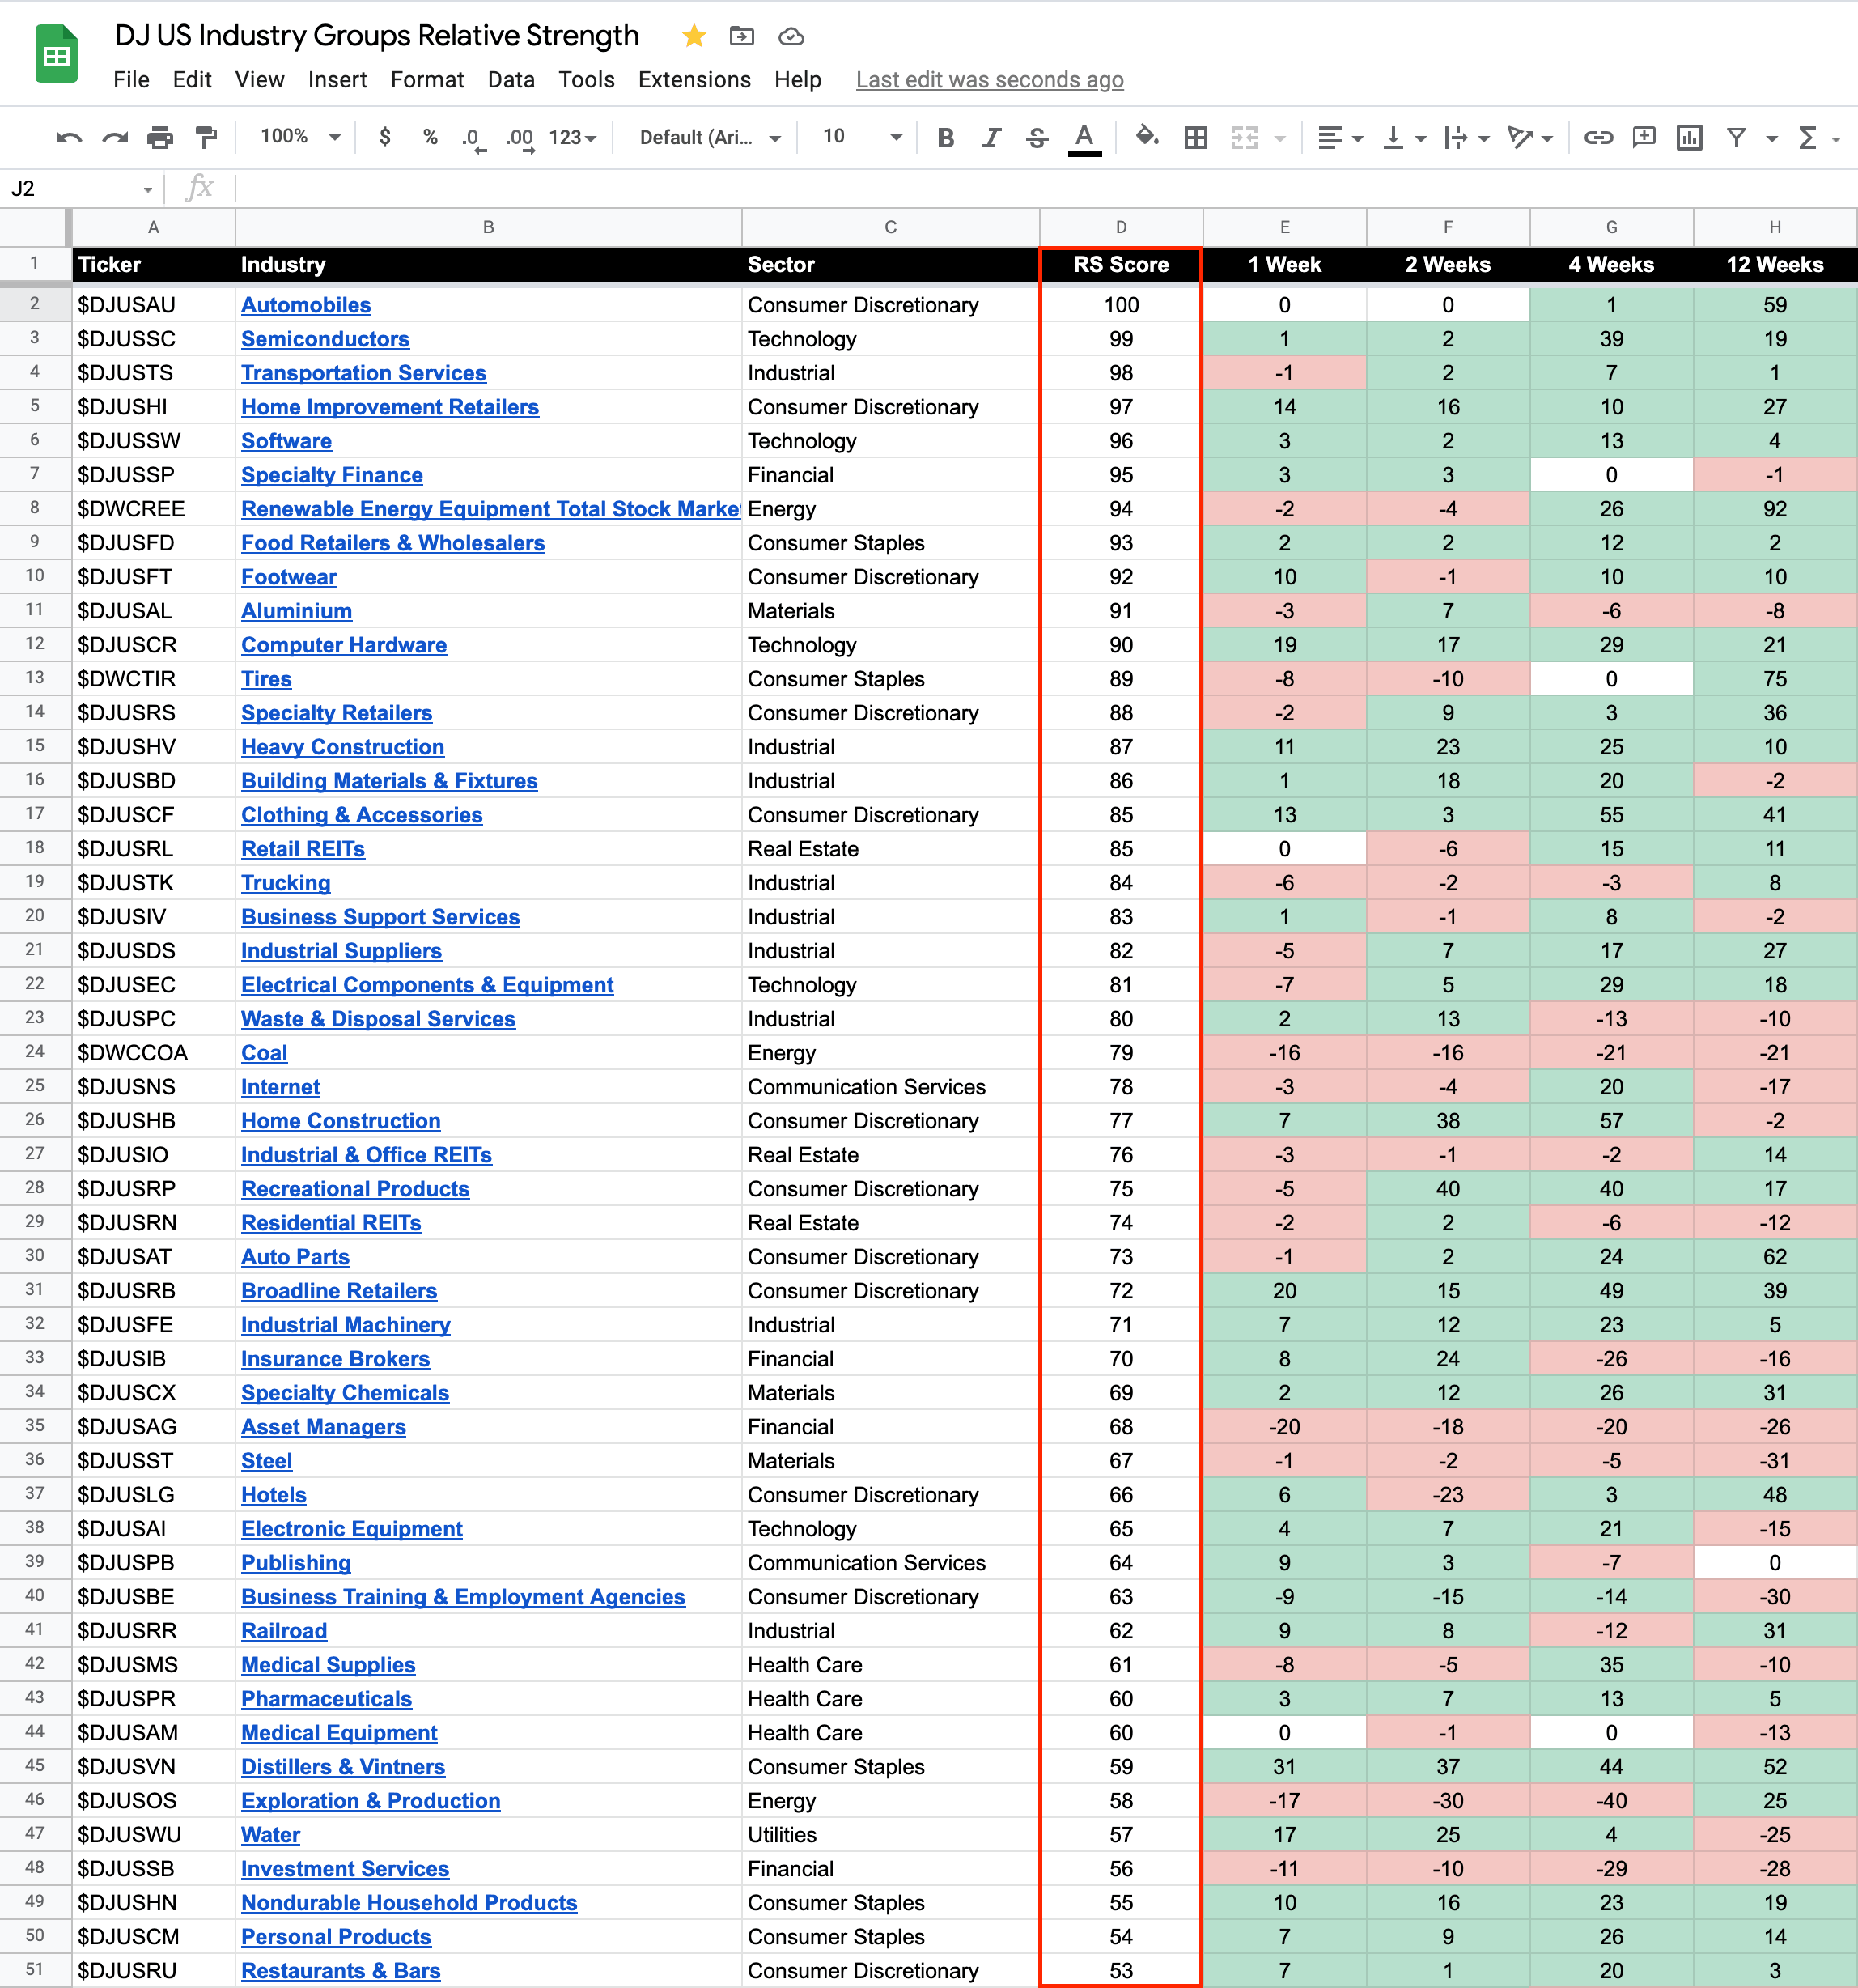
Task: Open the Borders tool
Action: (1195, 138)
